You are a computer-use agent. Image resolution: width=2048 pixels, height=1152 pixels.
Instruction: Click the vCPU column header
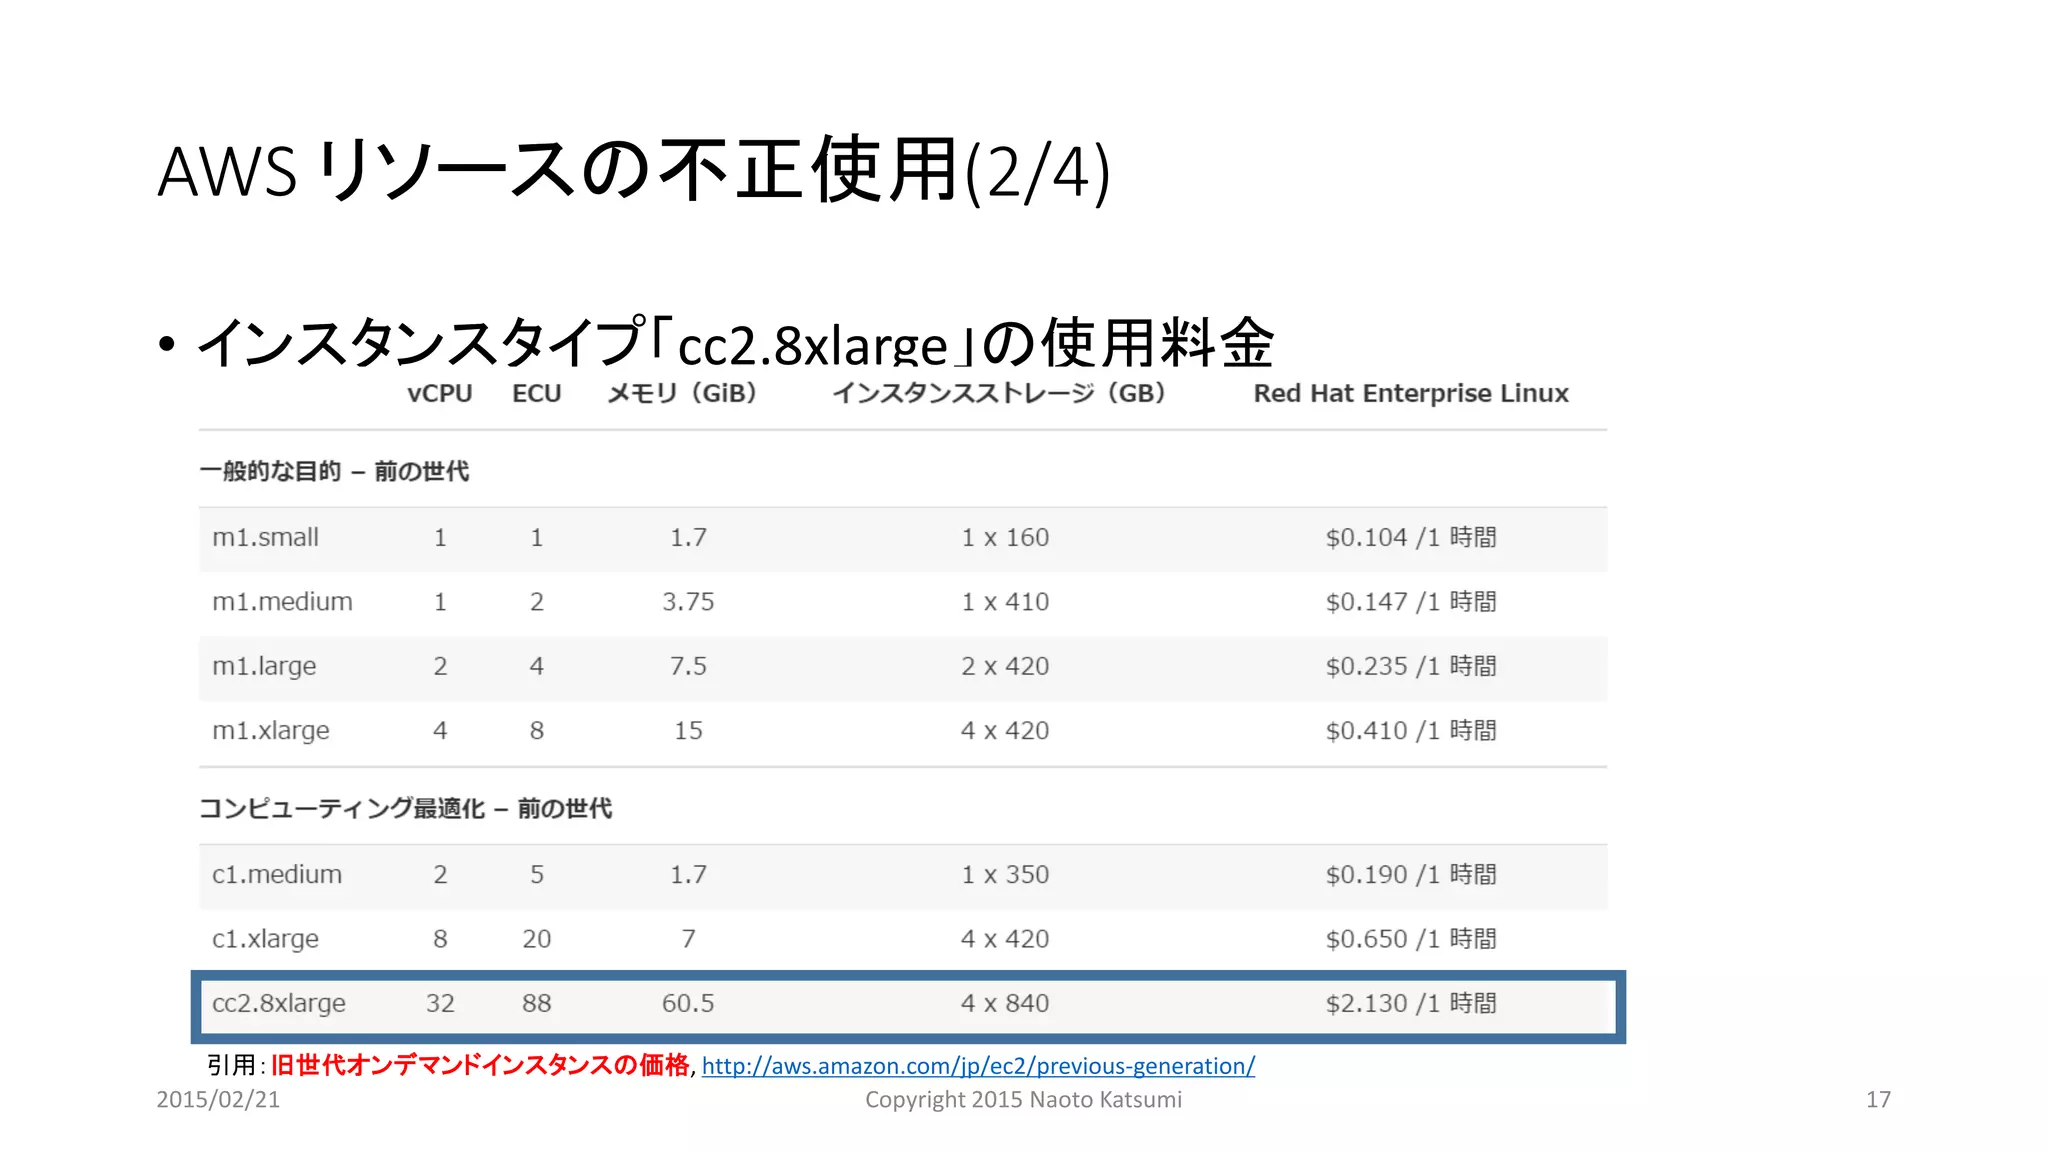click(x=440, y=393)
